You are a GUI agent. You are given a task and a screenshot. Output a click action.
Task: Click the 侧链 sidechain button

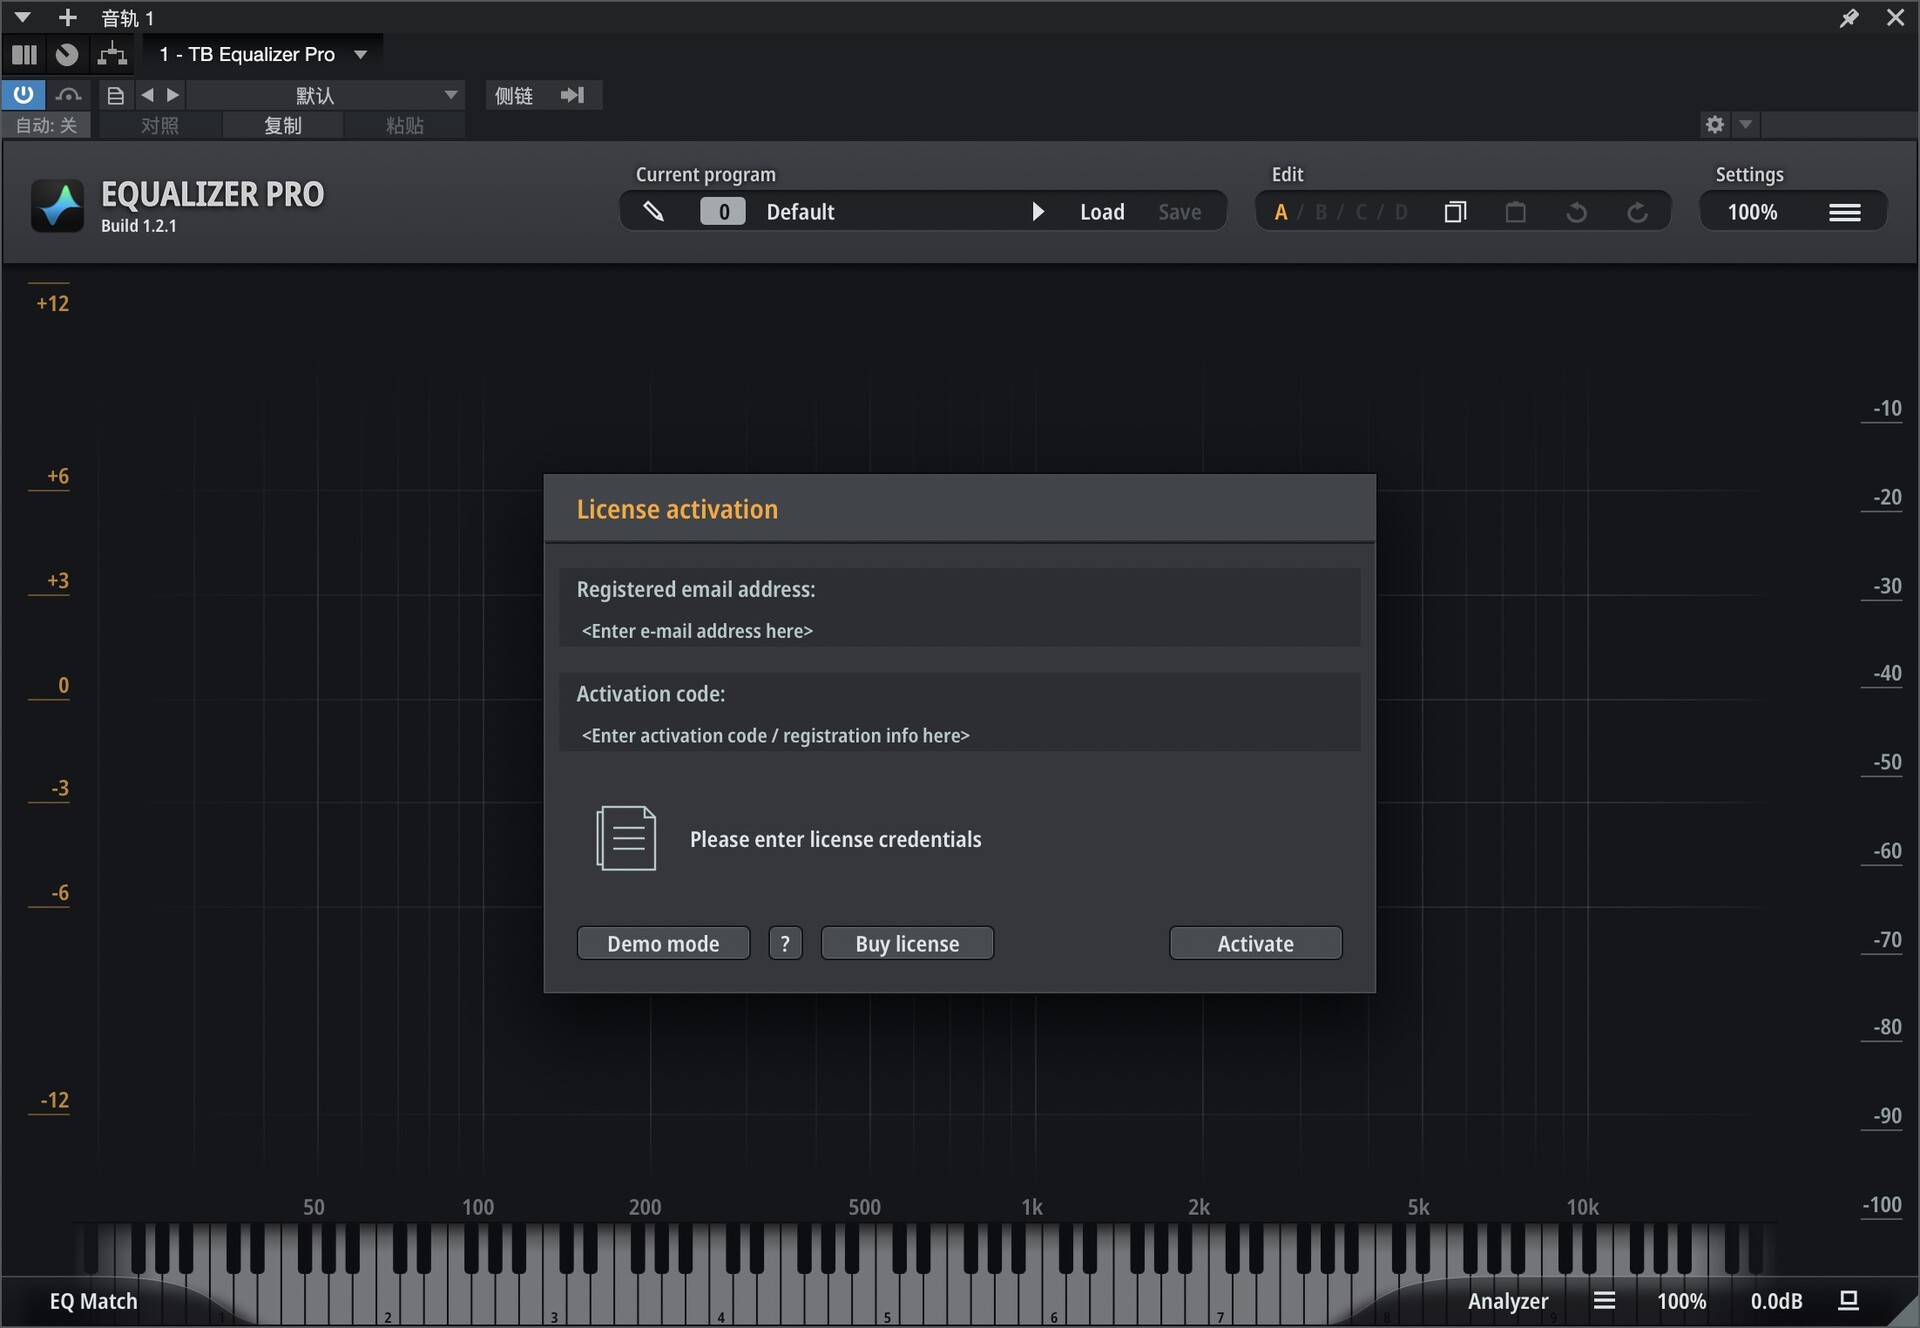(514, 95)
